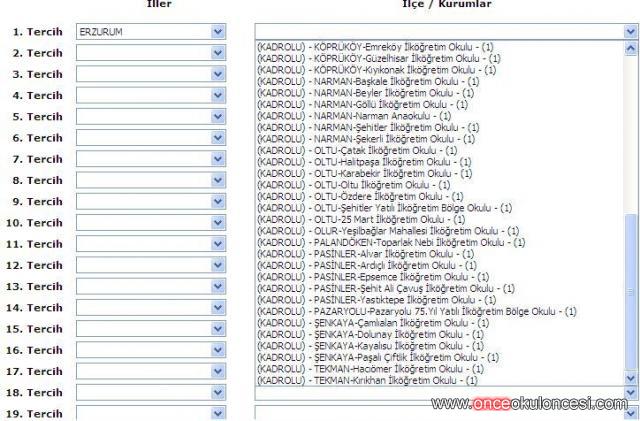Open the 10. Tercih province dropdown
640x421 pixels.
tap(151, 223)
